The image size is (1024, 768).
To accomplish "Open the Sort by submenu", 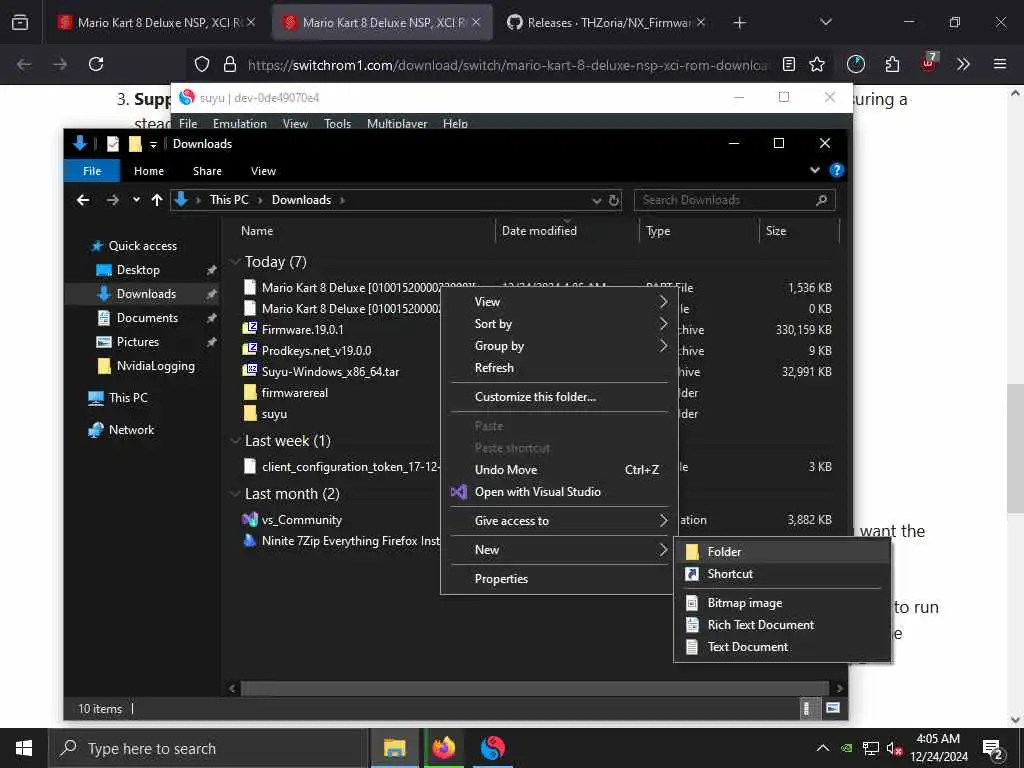I will (560, 324).
